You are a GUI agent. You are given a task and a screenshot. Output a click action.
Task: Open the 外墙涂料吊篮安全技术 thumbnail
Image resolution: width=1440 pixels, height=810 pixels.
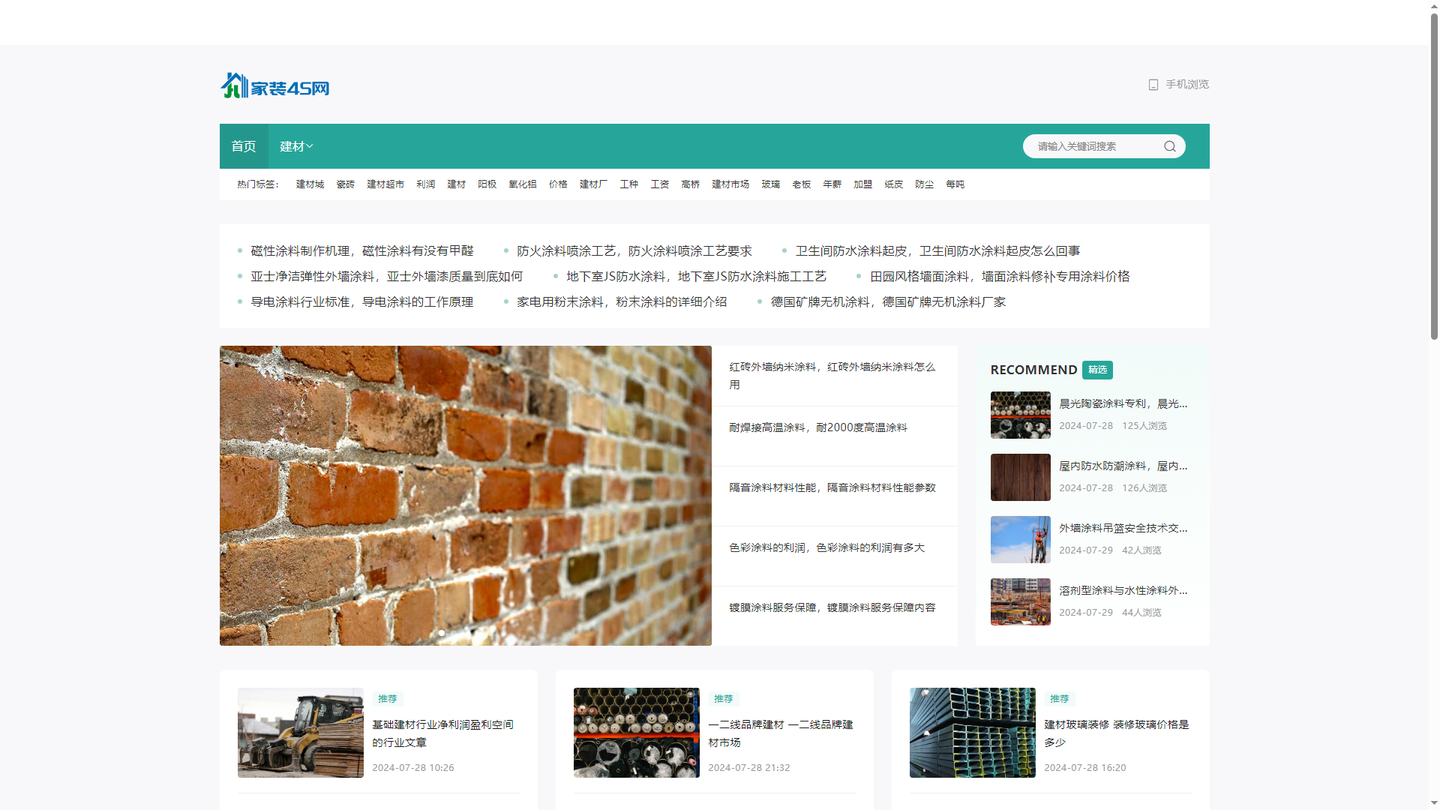click(1021, 540)
